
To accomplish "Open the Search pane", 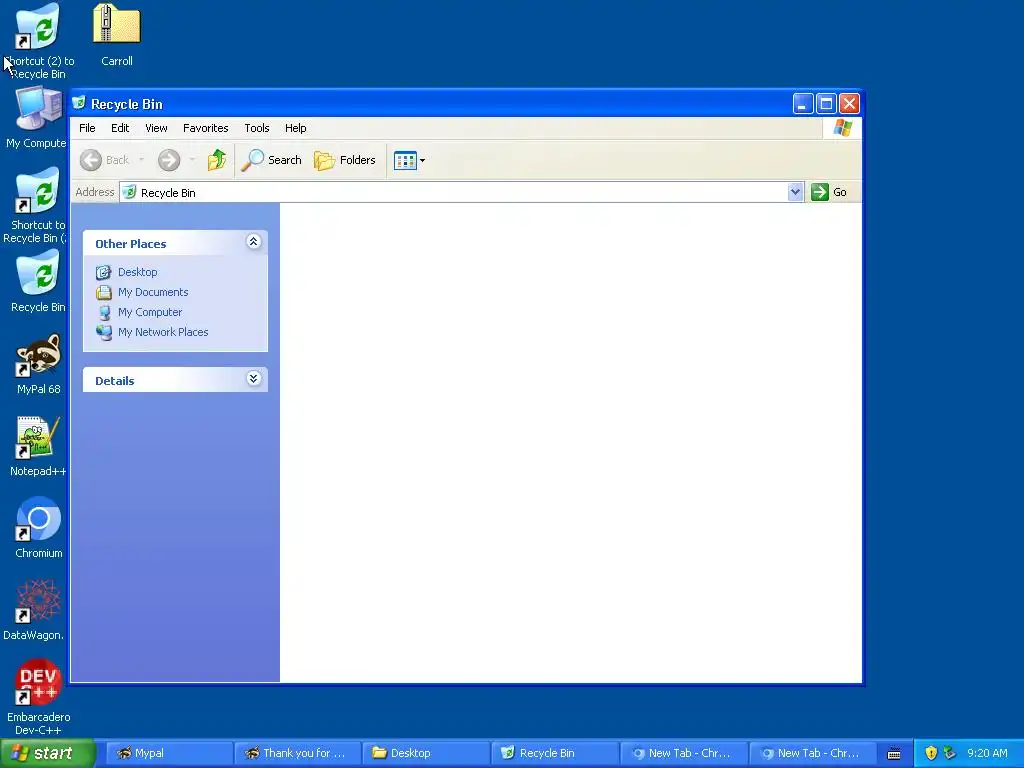I will [x=272, y=160].
